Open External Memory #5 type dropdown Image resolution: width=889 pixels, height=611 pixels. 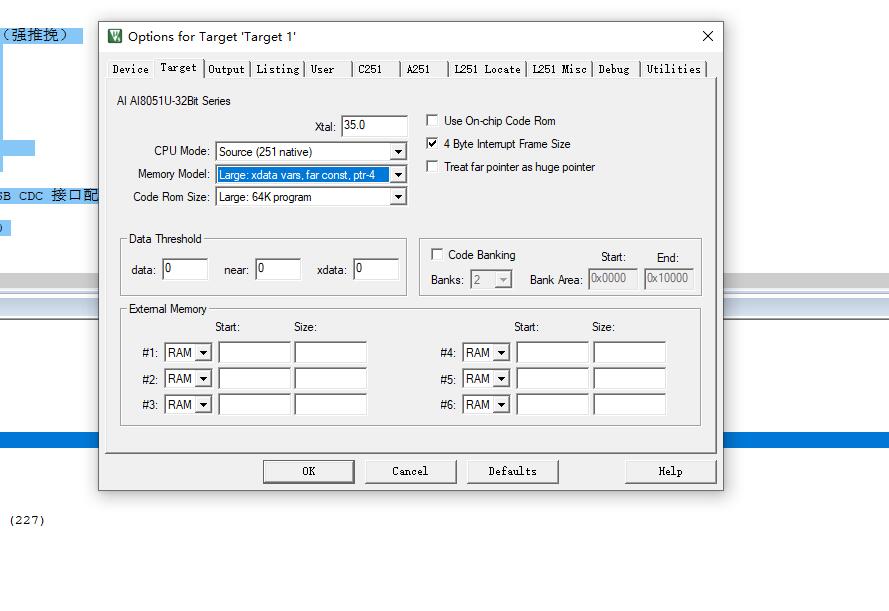pyautogui.click(x=501, y=378)
